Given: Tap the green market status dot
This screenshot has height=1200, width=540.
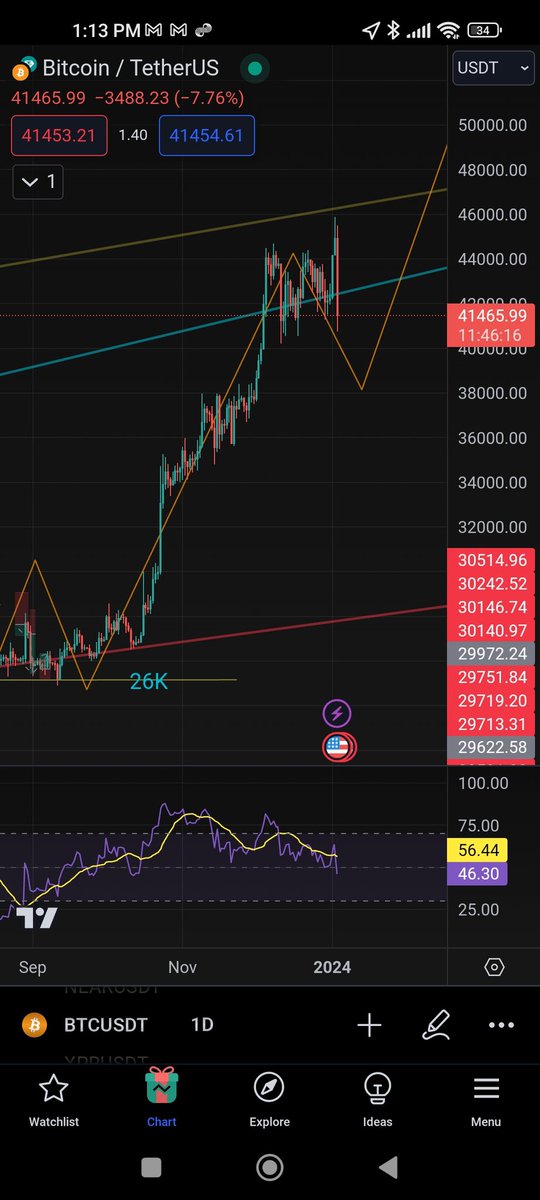Looking at the screenshot, I should (x=254, y=69).
